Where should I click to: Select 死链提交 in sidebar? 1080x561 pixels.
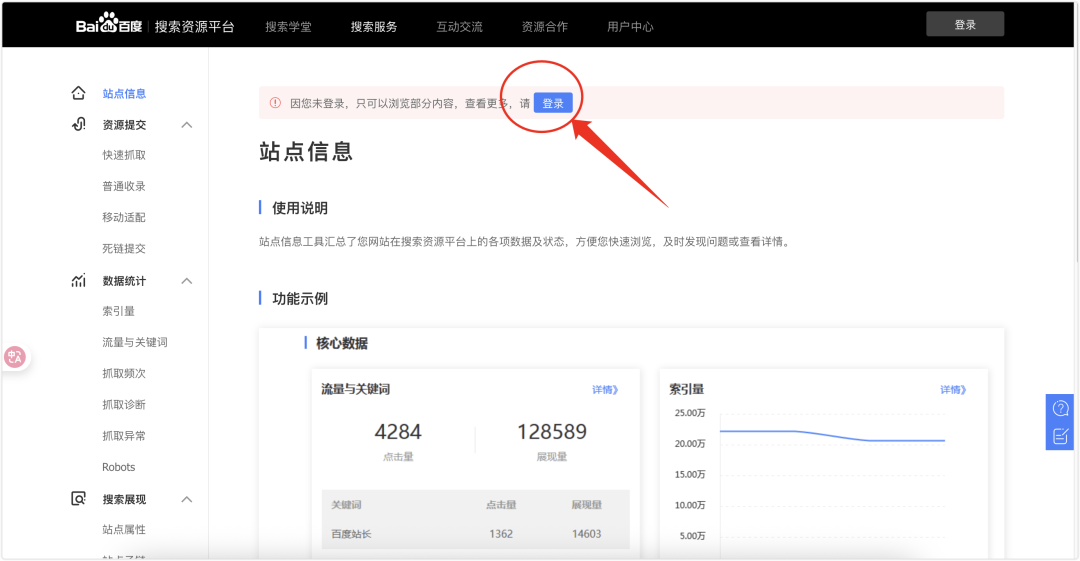[124, 248]
